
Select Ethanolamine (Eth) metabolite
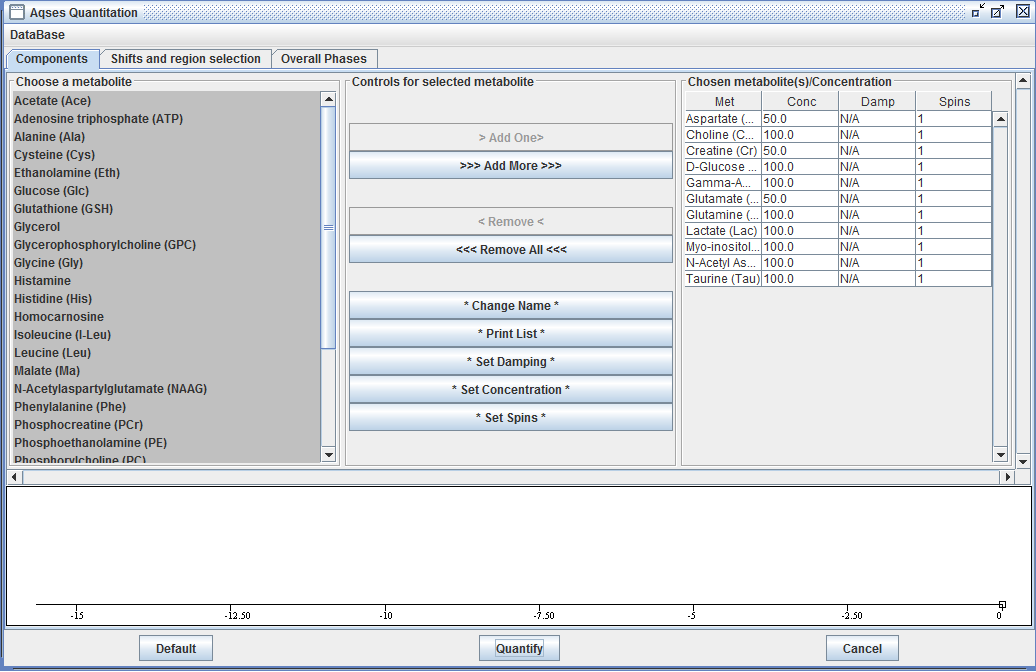(x=166, y=172)
